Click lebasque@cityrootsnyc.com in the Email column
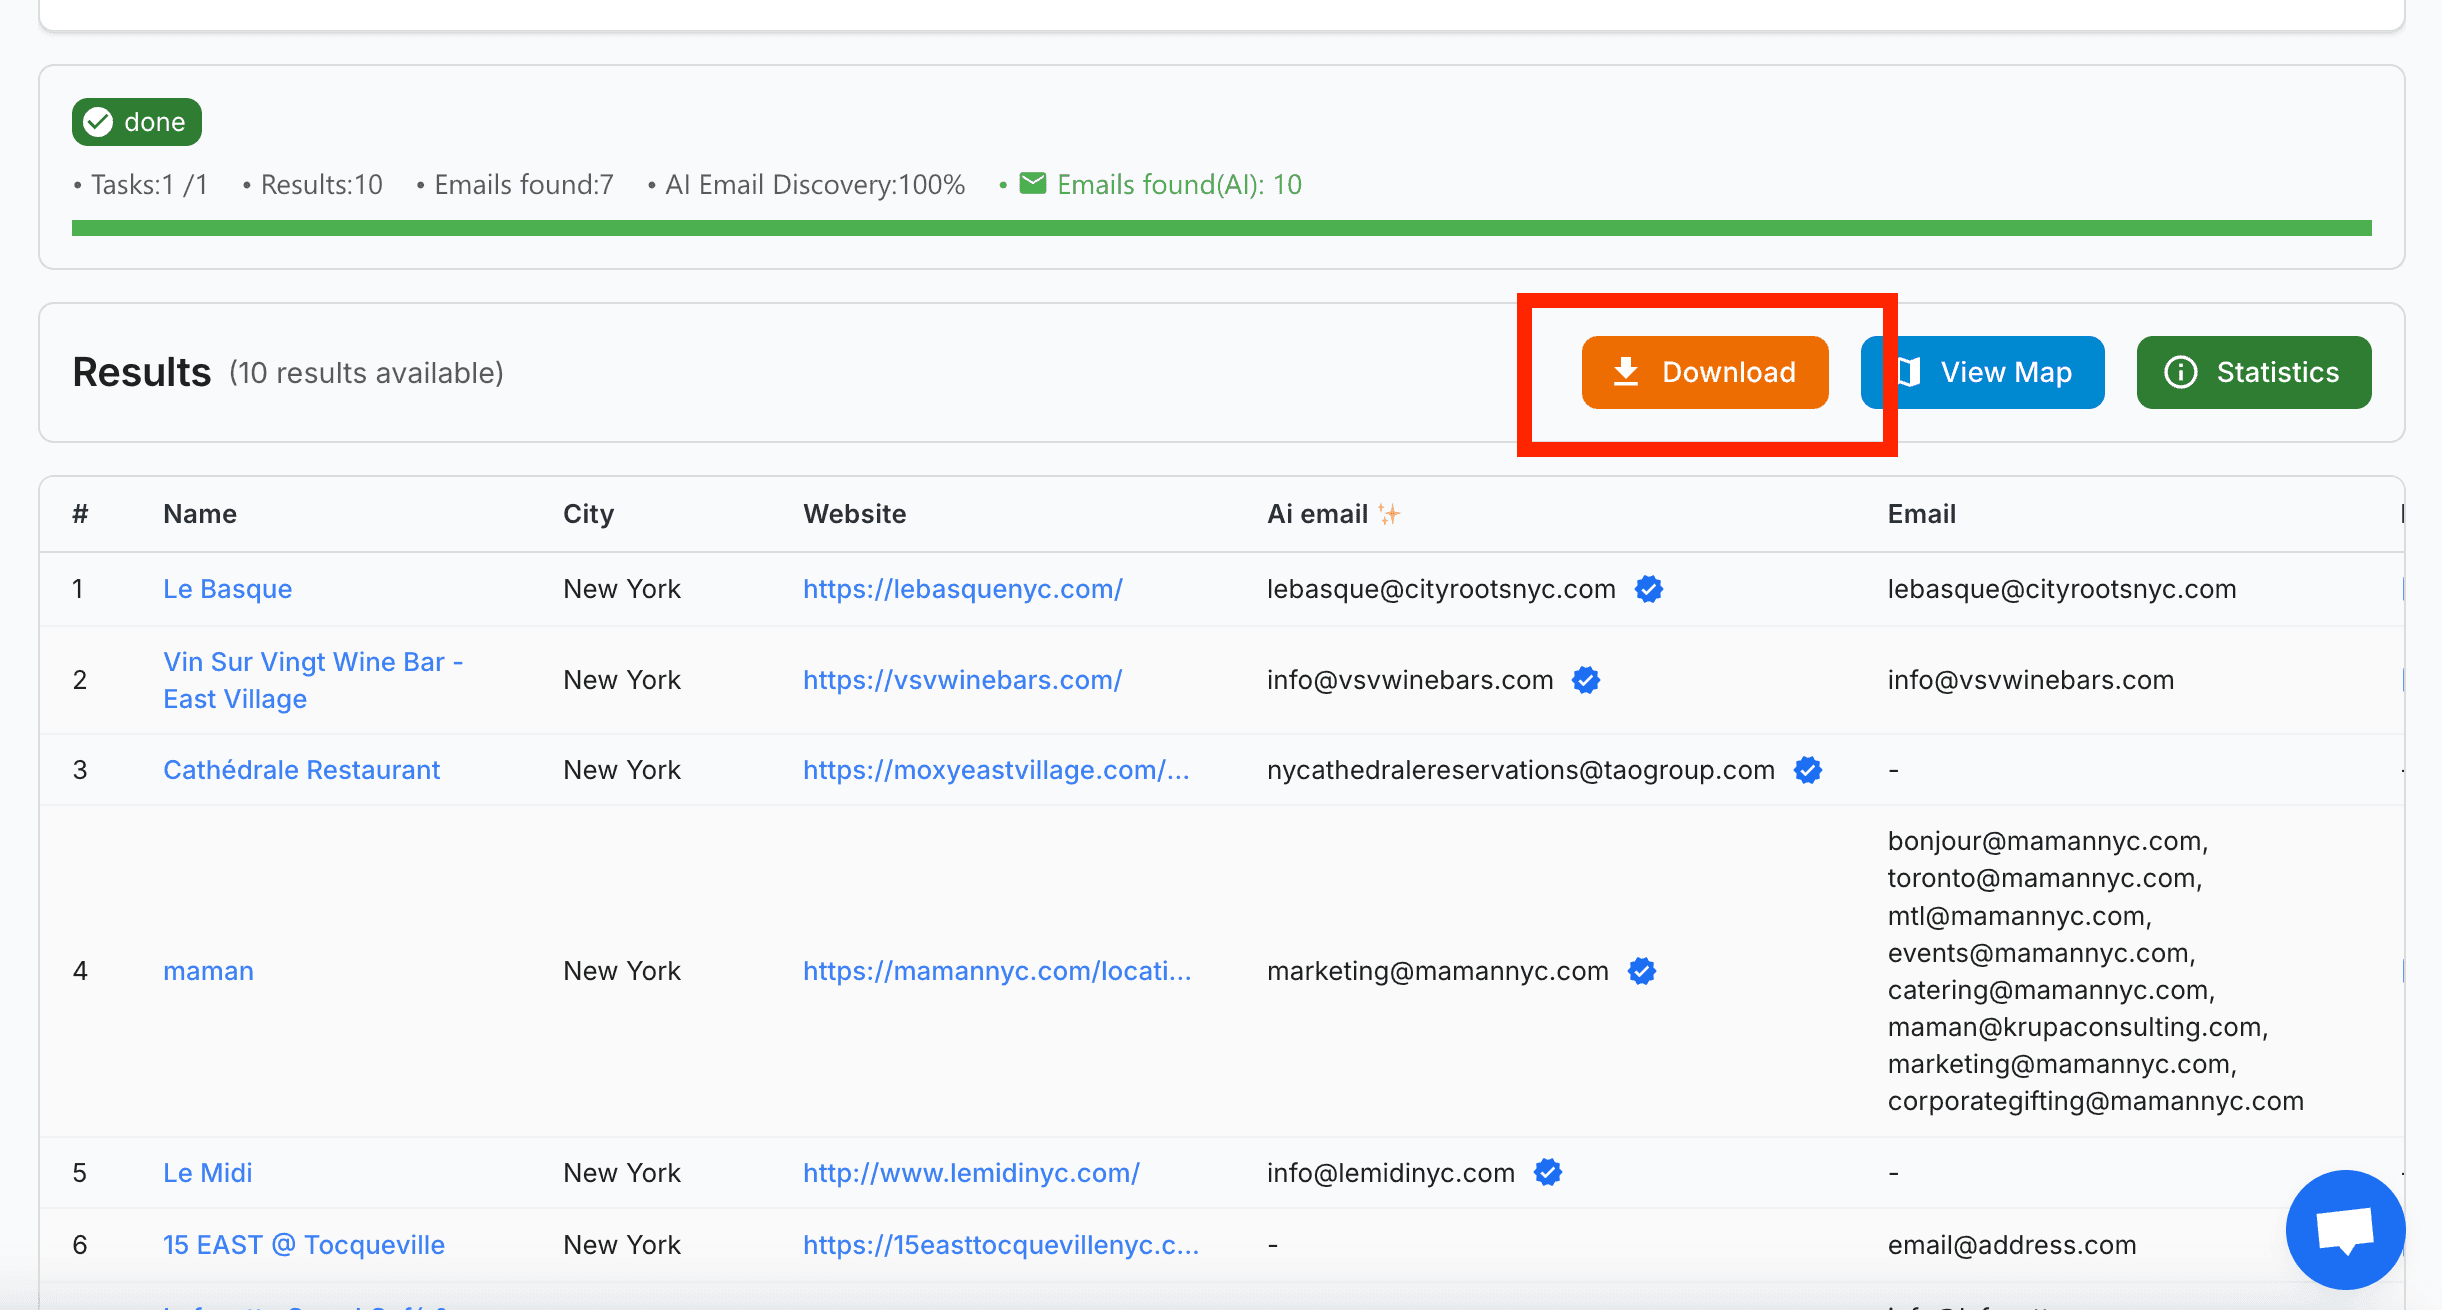Image resolution: width=2442 pixels, height=1310 pixels. coord(2062,589)
